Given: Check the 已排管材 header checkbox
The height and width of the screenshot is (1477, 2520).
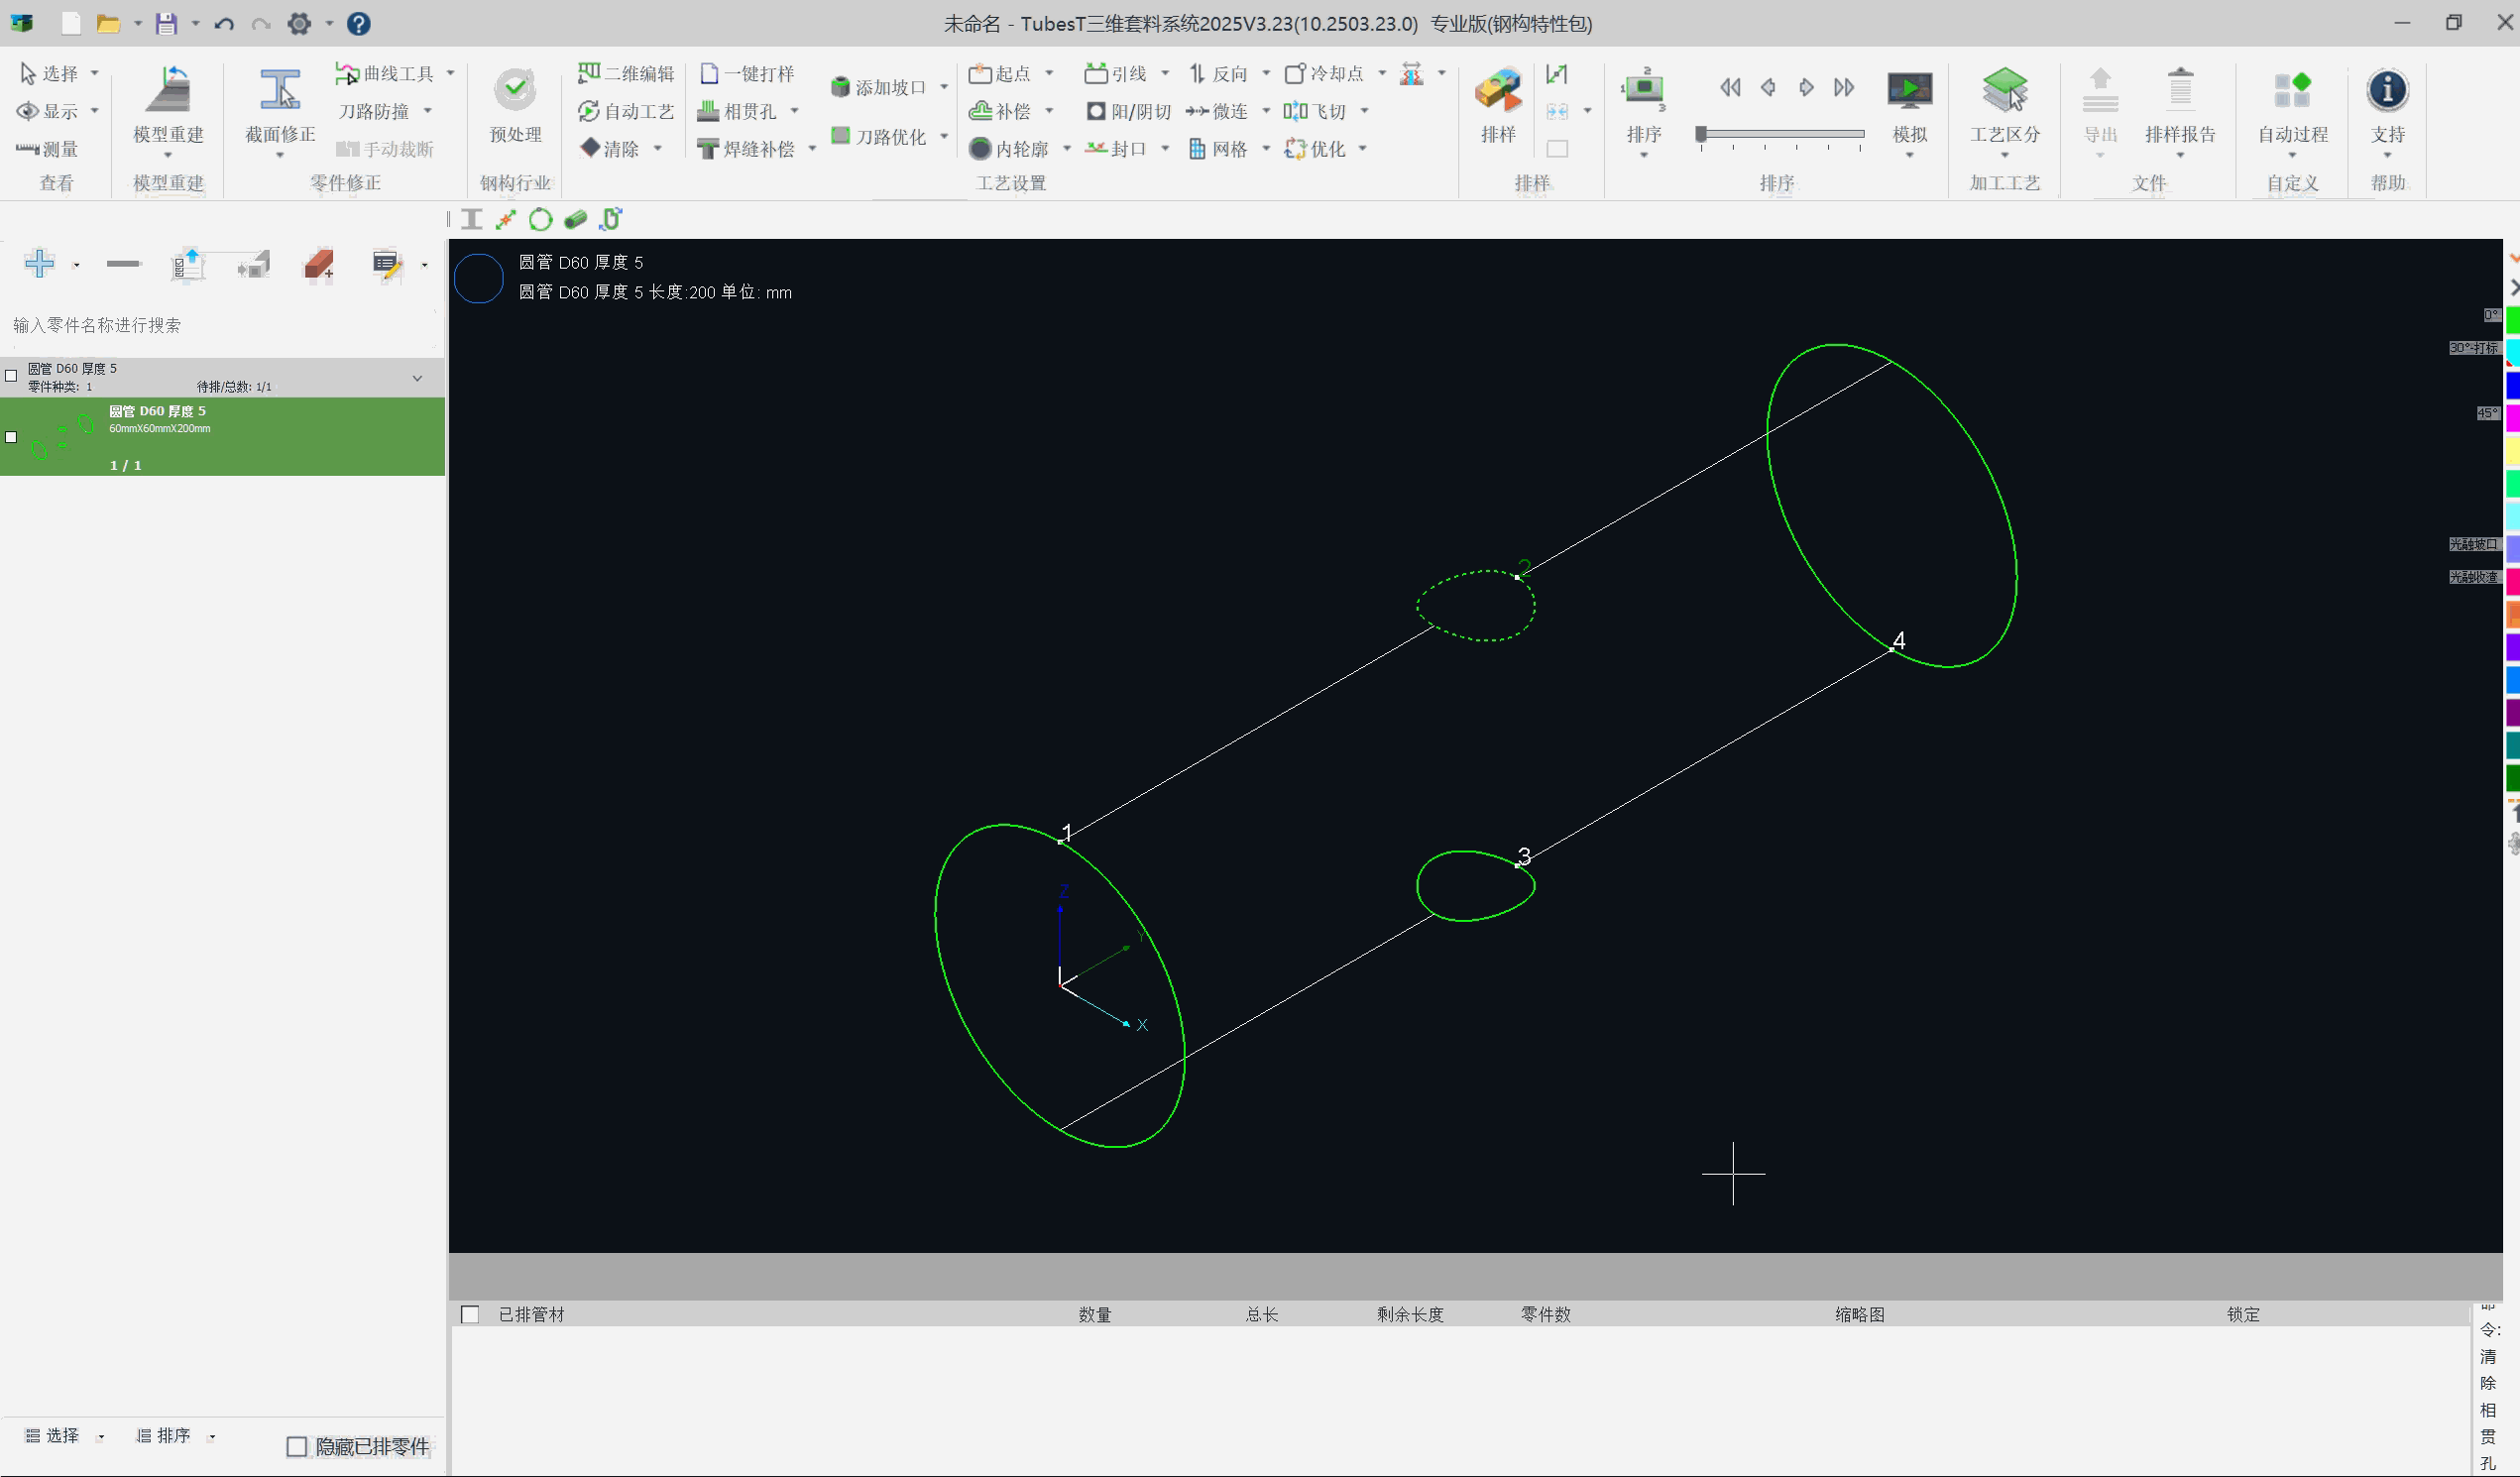Looking at the screenshot, I should (470, 1315).
